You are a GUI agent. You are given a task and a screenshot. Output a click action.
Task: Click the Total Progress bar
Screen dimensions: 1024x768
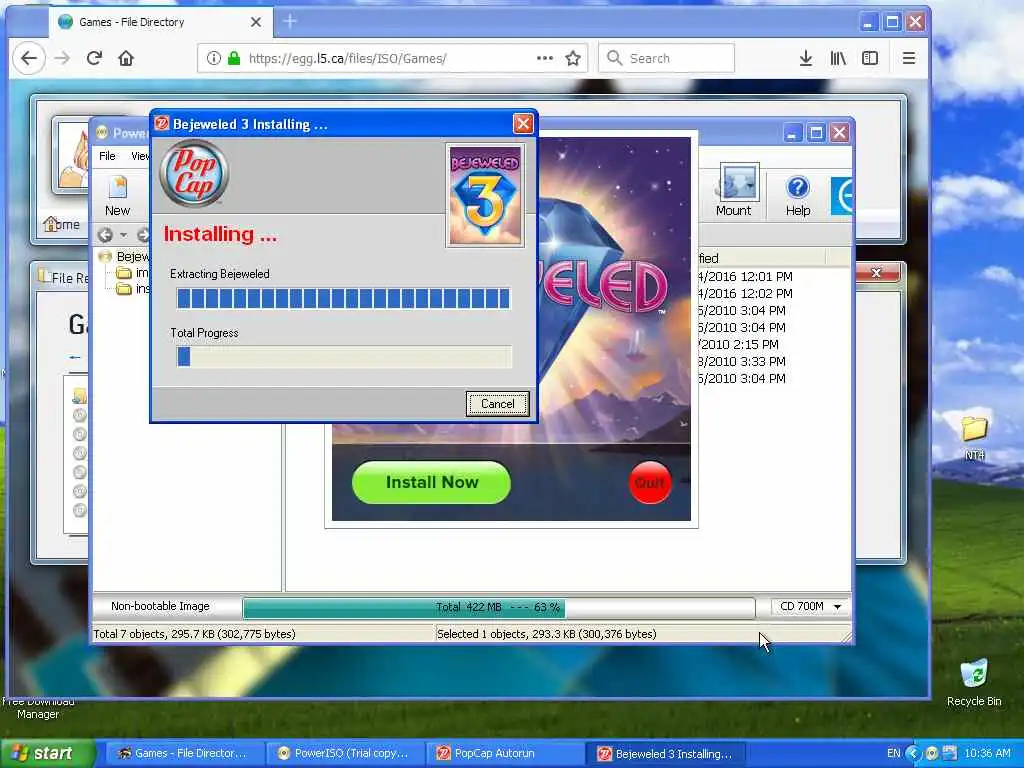tap(344, 357)
